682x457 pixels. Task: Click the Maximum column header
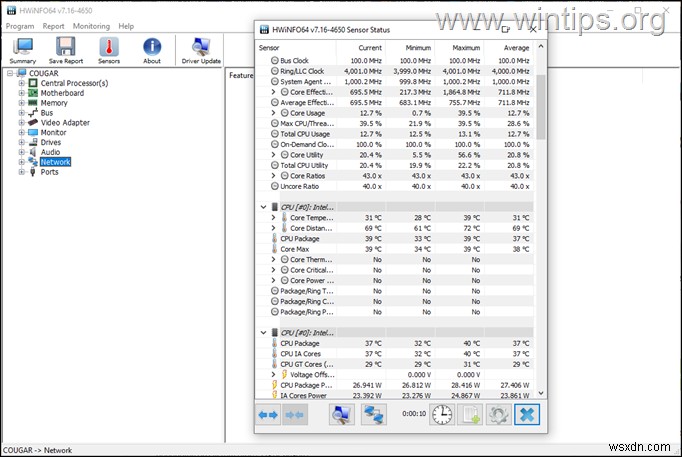459,48
